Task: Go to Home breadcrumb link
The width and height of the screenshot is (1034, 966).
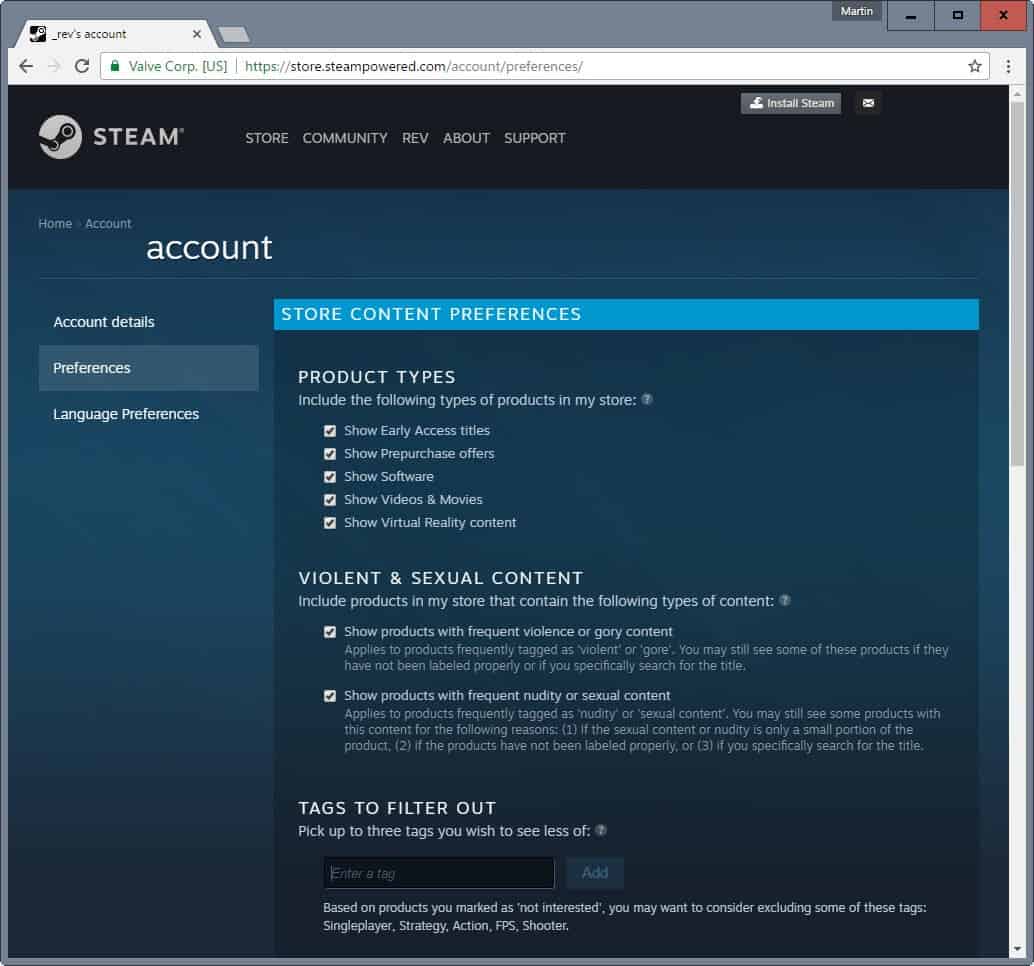Action: [55, 224]
